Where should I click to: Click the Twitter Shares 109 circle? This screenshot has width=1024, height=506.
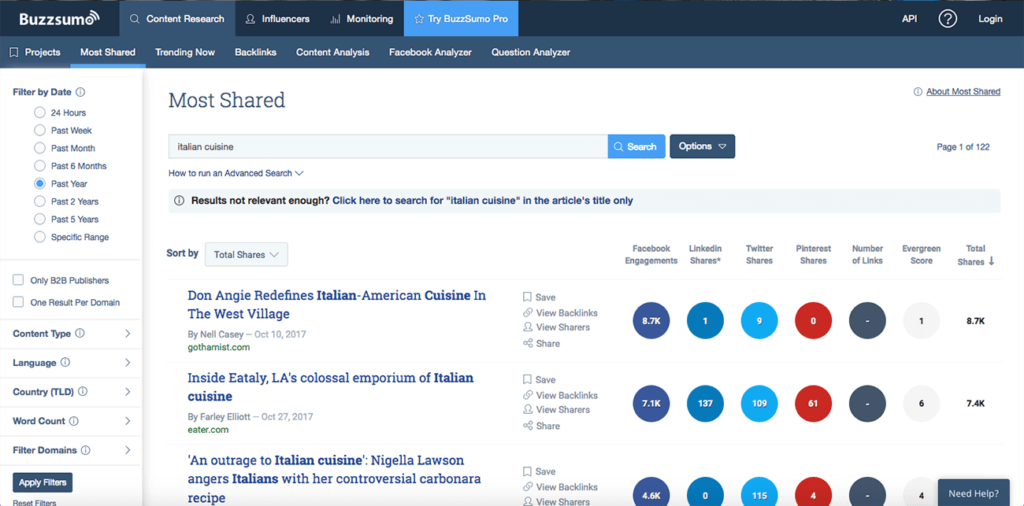pyautogui.click(x=759, y=403)
